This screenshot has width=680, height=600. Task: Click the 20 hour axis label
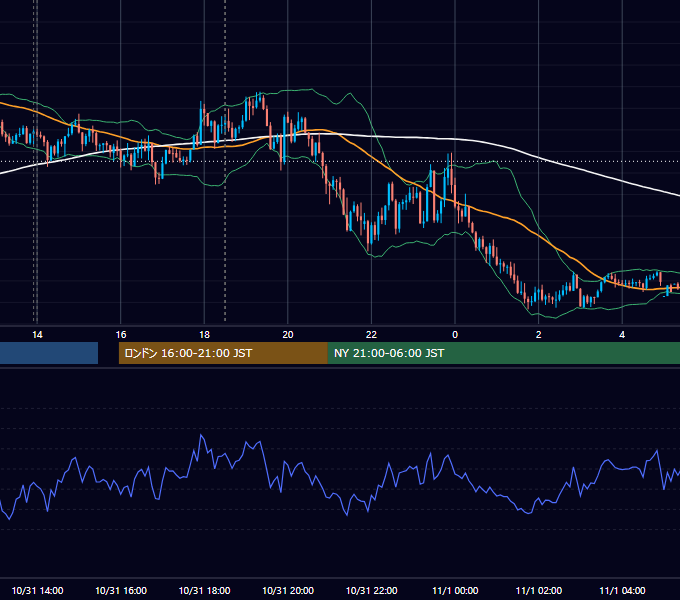pyautogui.click(x=288, y=335)
